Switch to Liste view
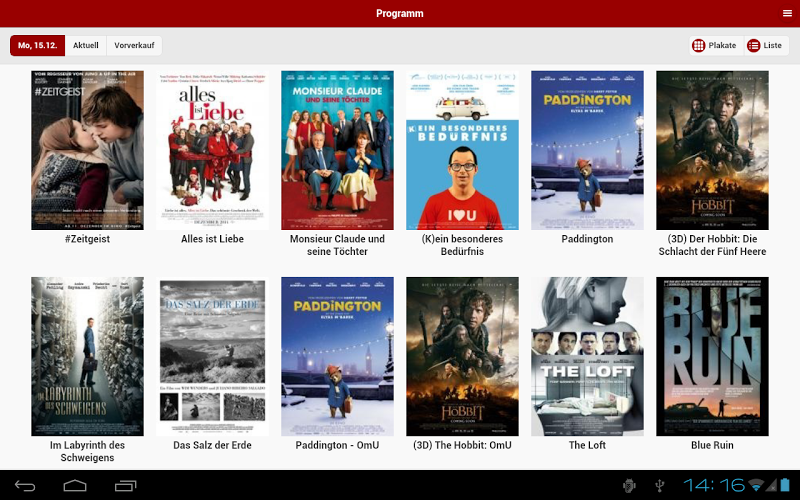Screen dimensions: 800x500 [766, 45]
